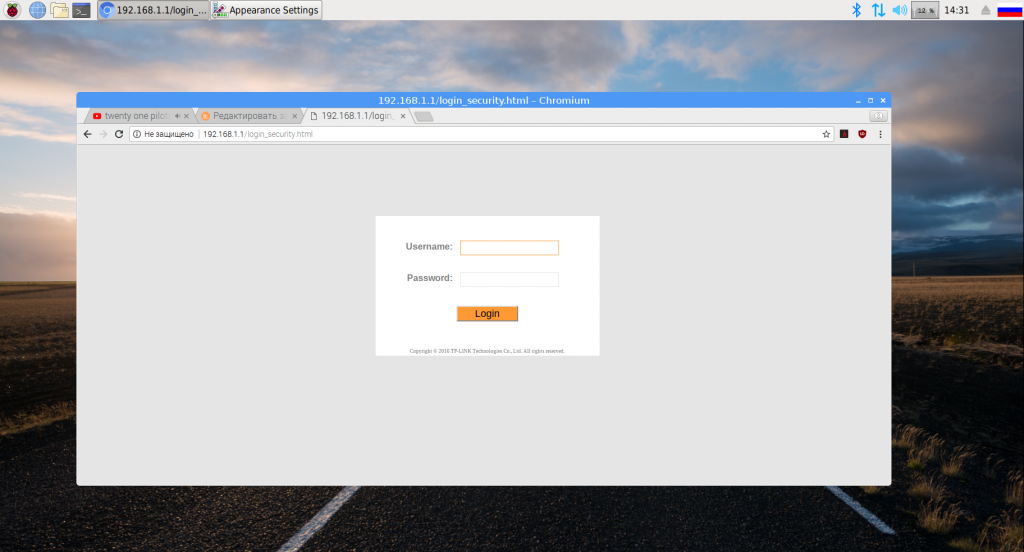Image resolution: width=1024 pixels, height=552 pixels.
Task: Open the Raspberry Pi main menu
Action: click(12, 10)
